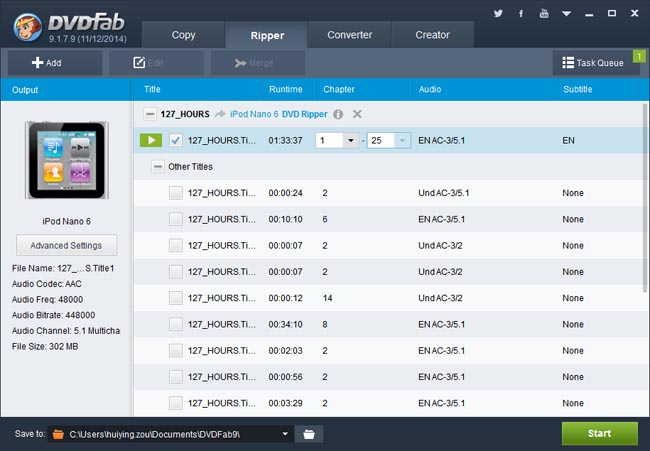Open DVDFab Facebook page icon

tap(521, 14)
